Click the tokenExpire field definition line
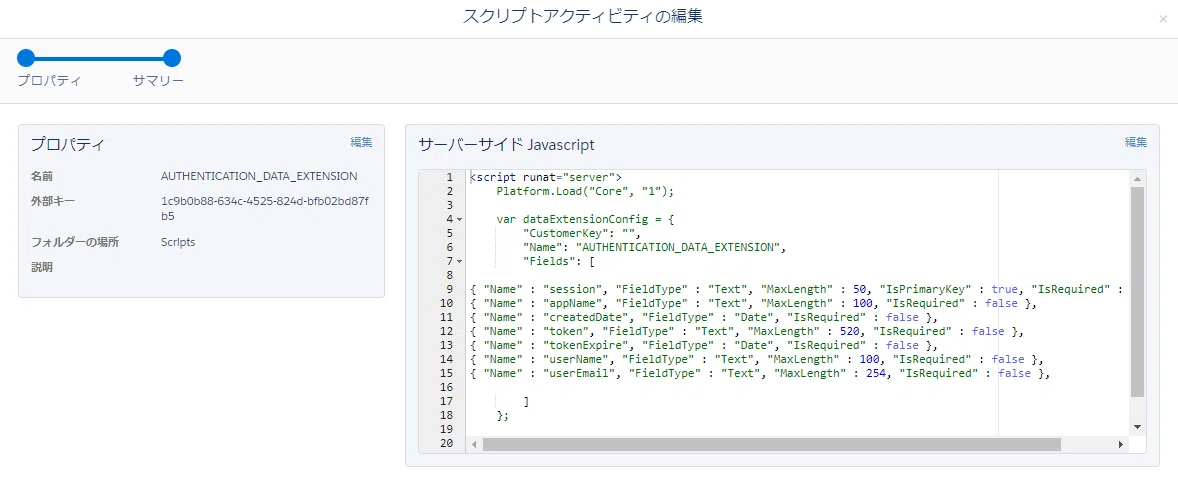This screenshot has height=480, width=1178. [703, 346]
